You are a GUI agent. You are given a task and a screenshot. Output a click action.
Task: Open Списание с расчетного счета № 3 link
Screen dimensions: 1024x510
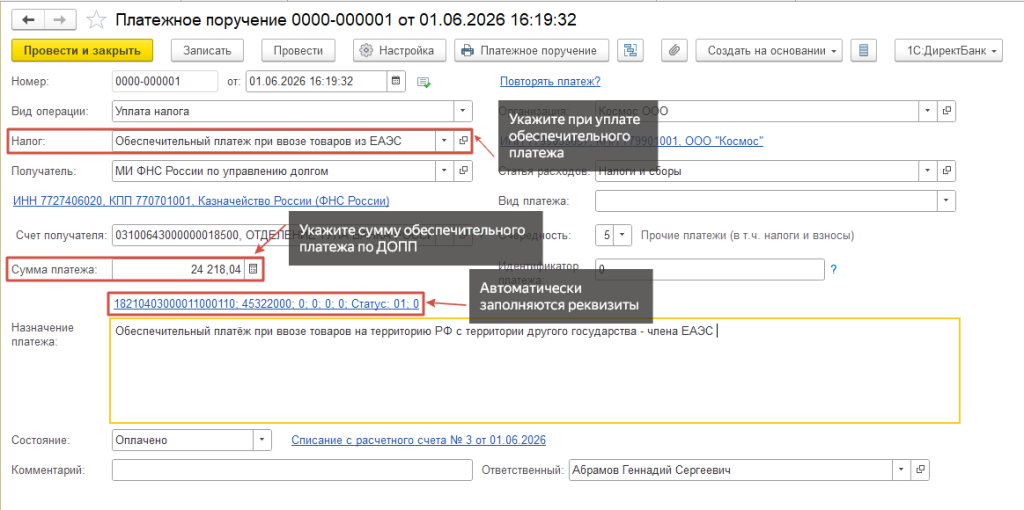[x=418, y=440]
